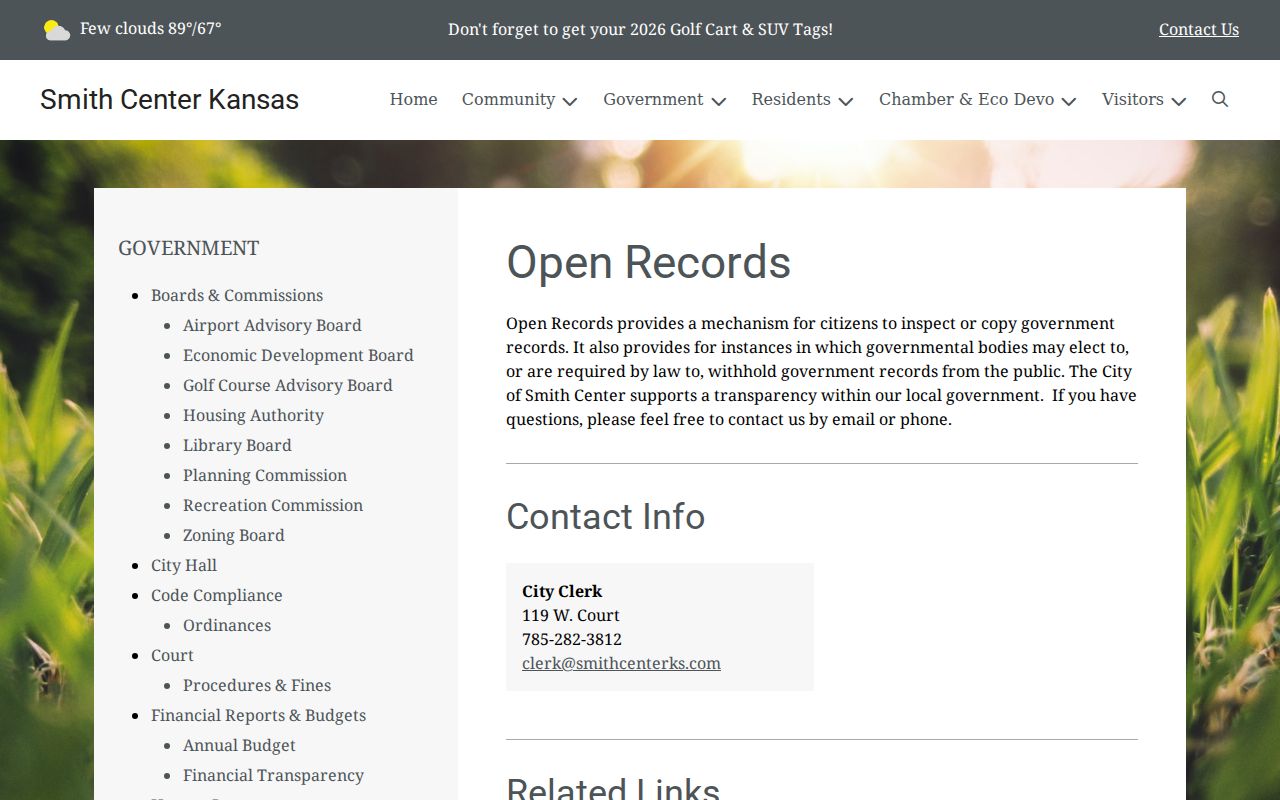Click the phone number 785-282-3812
The image size is (1280, 800).
tap(572, 639)
